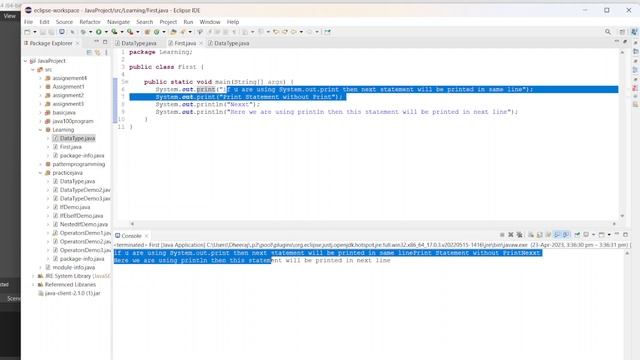This screenshot has height=360, width=640.
Task: Open the File menu
Action: [28, 22]
